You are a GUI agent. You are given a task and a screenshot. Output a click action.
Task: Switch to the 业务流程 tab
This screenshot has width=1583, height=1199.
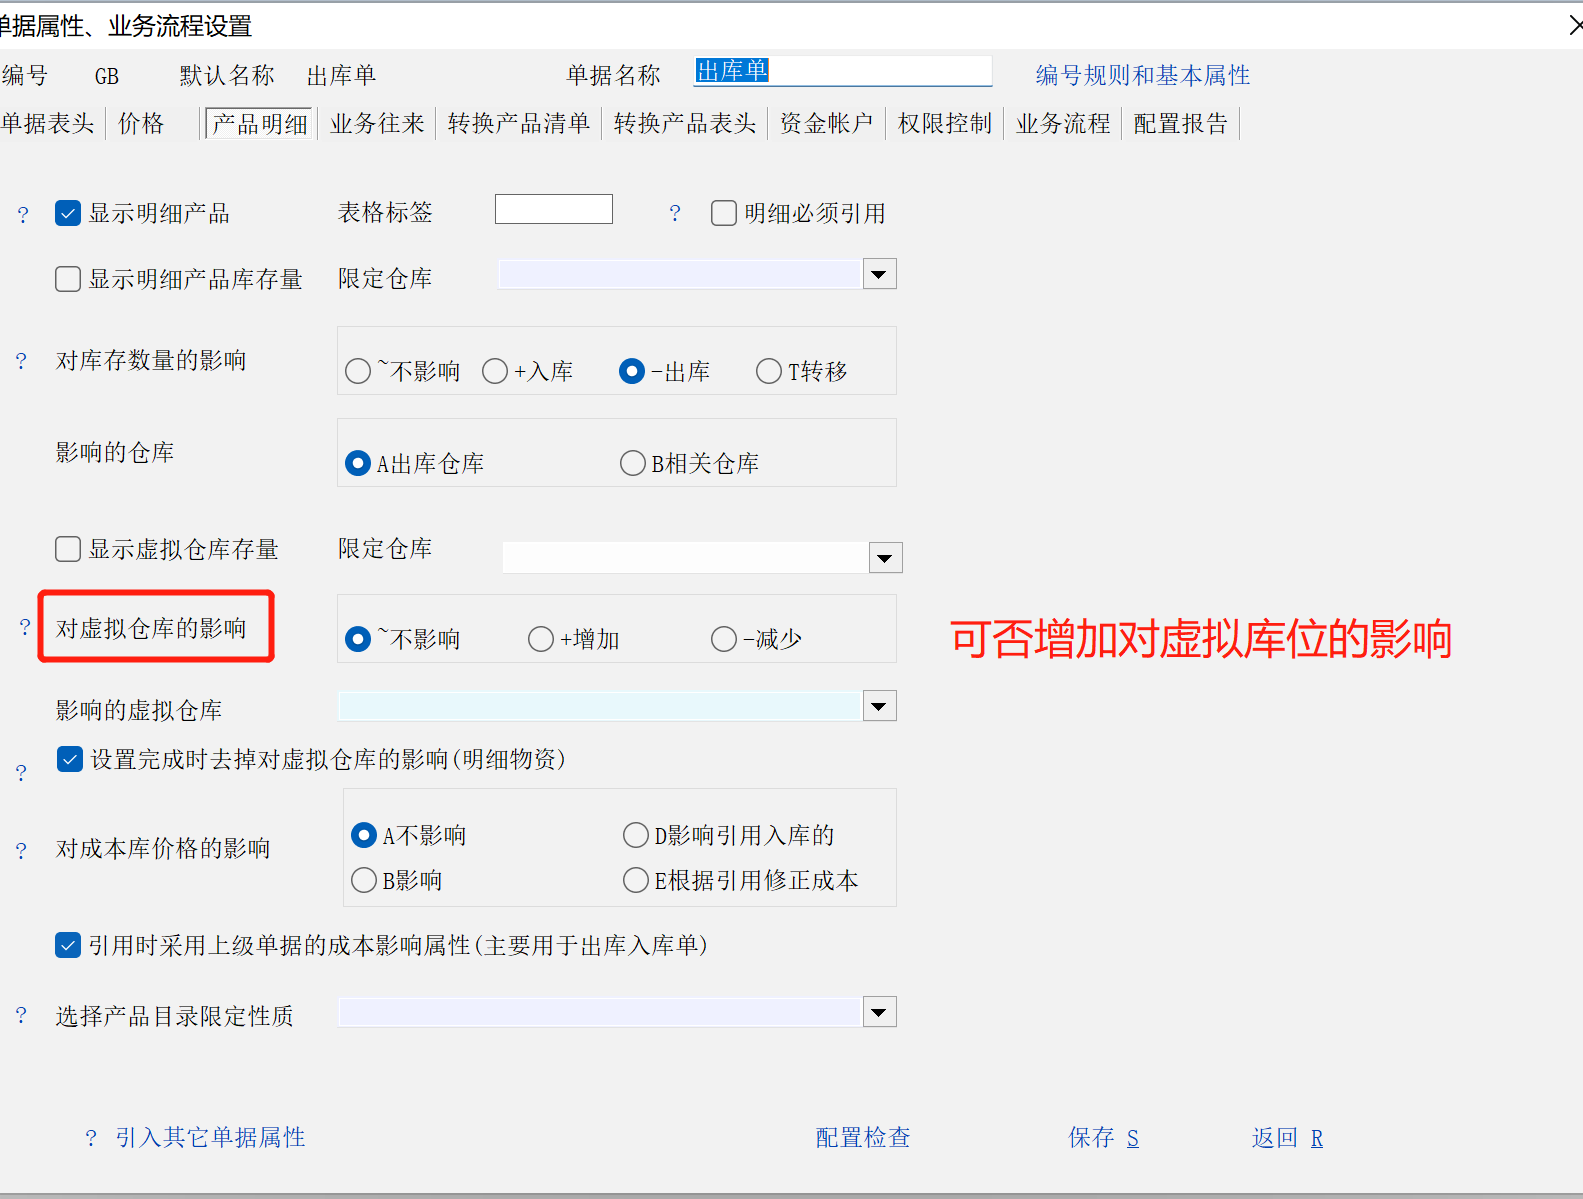tap(1063, 124)
